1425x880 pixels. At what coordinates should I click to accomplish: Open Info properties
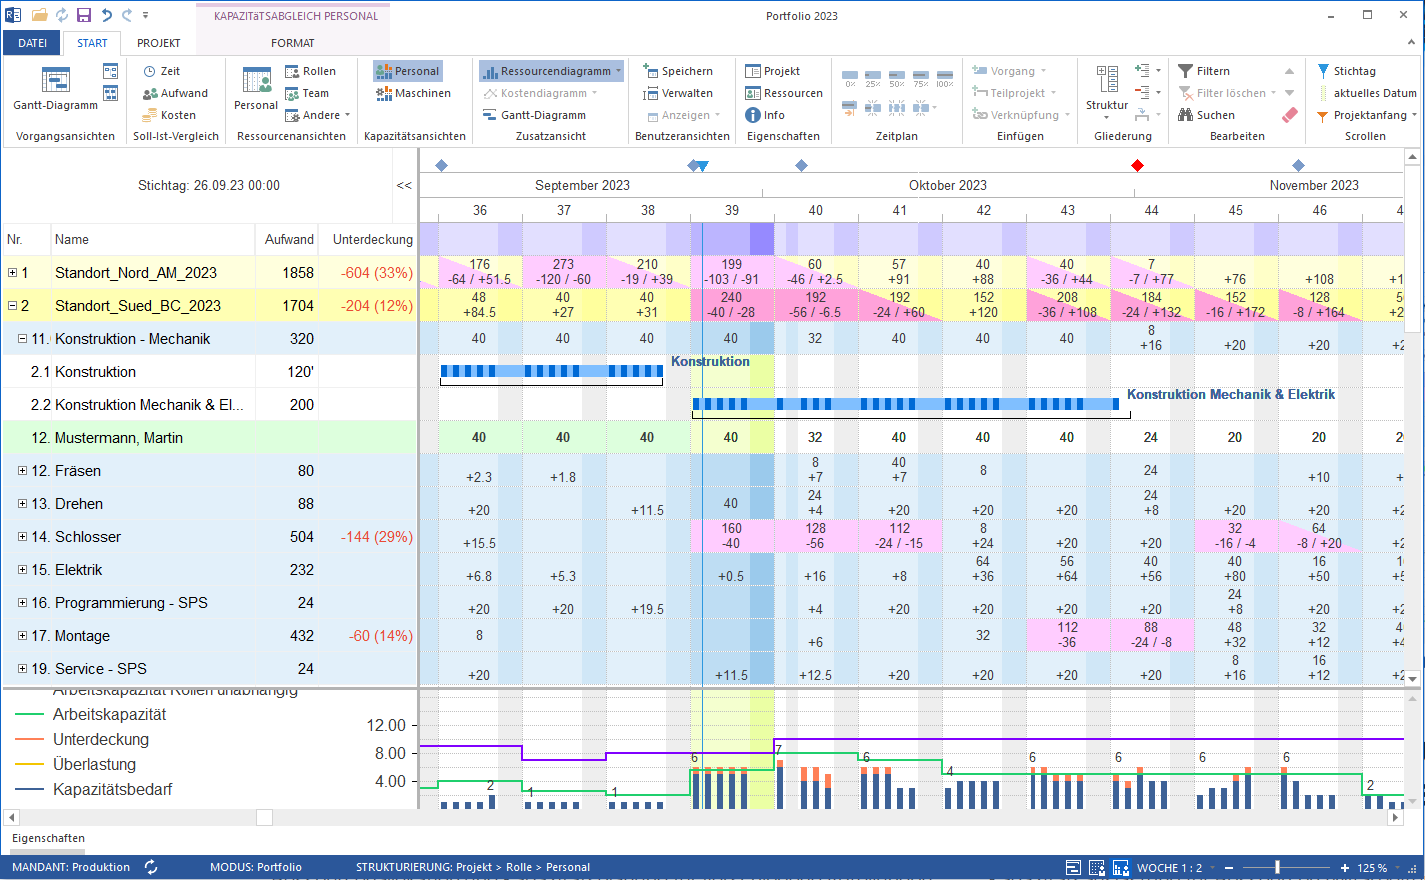coord(765,115)
